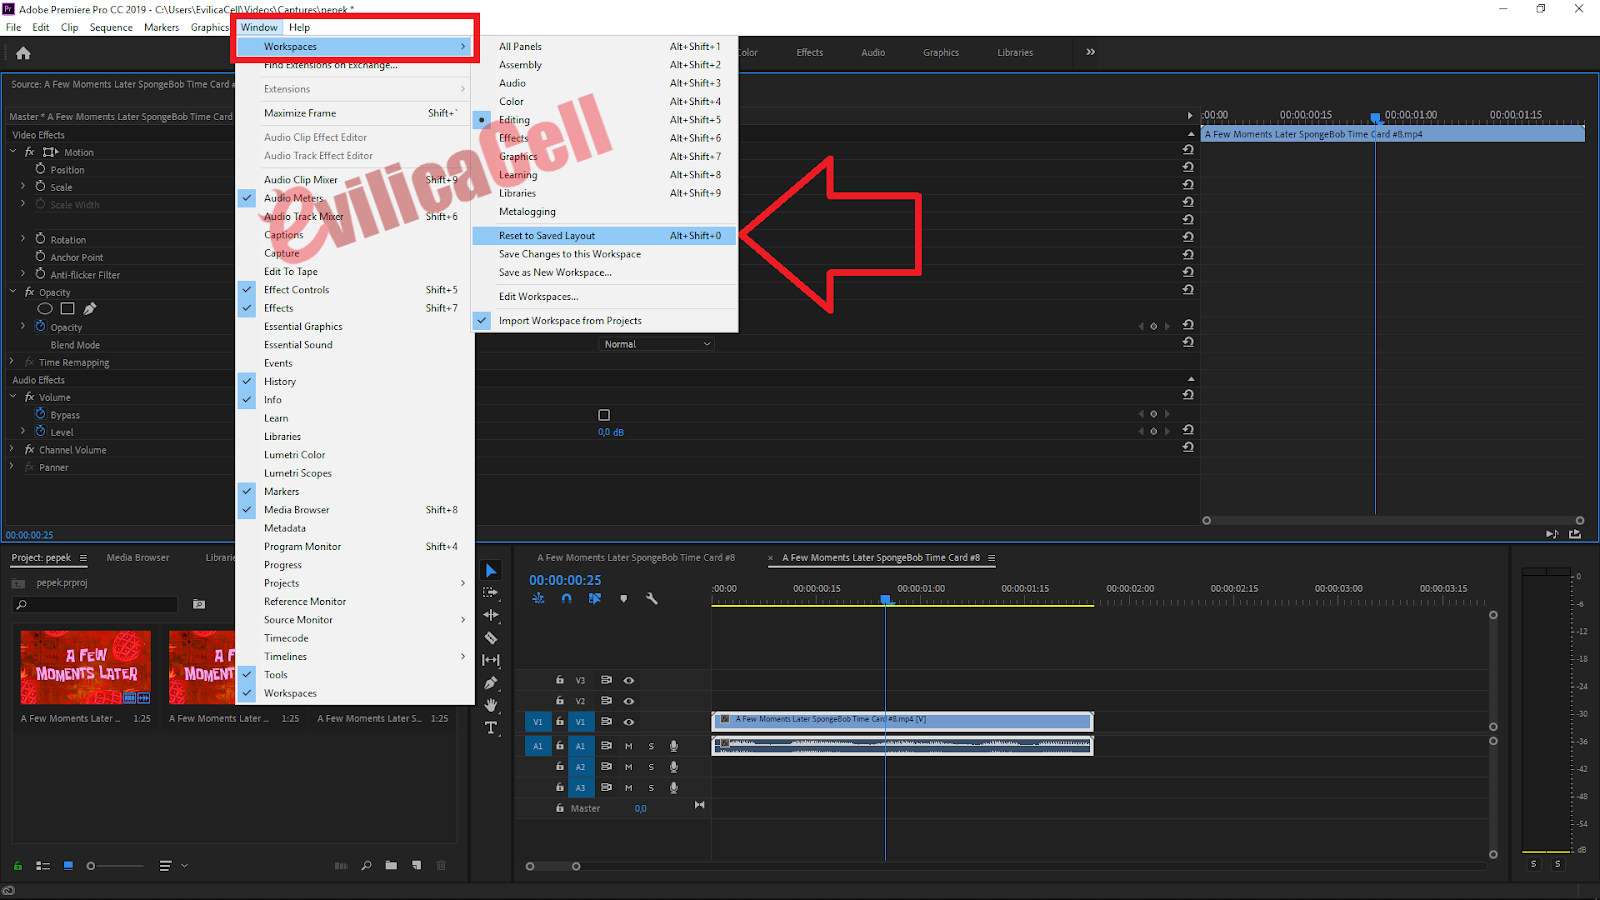Switch Project panel to icon view
The width and height of the screenshot is (1600, 900).
pyautogui.click(x=68, y=865)
